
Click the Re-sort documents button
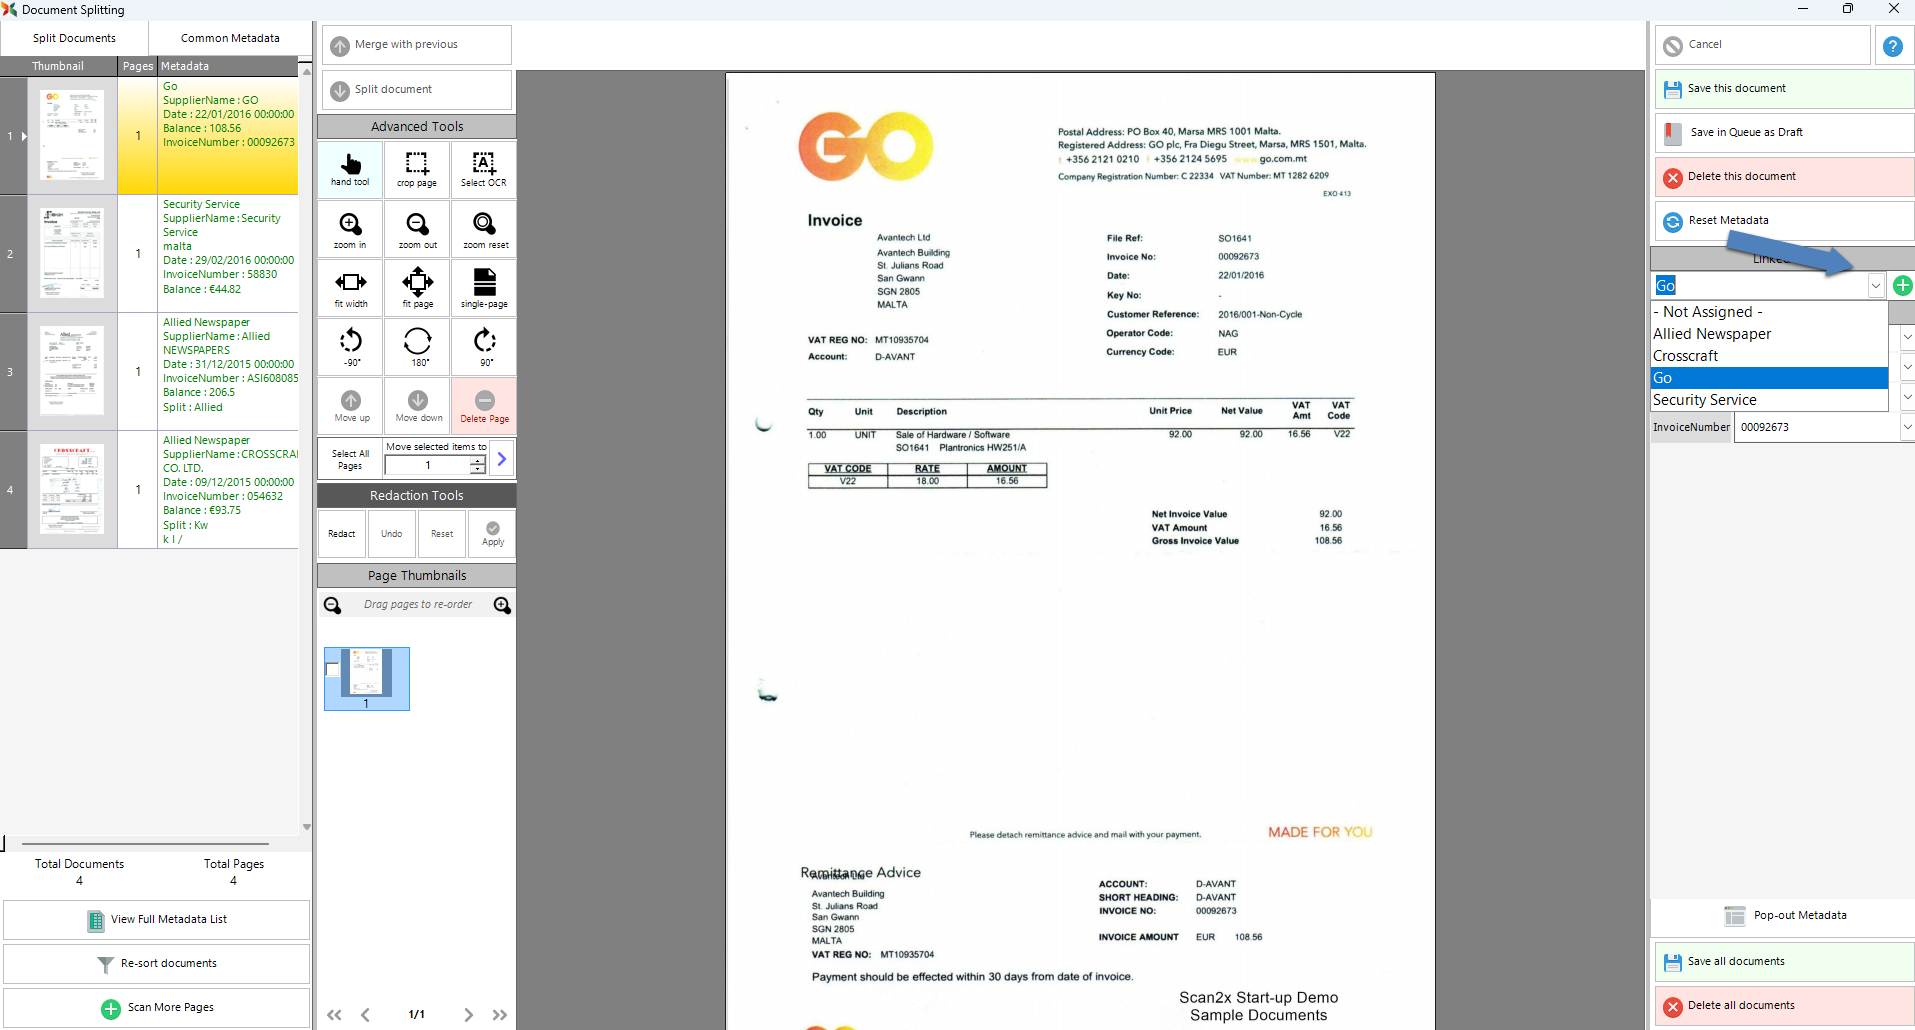point(157,963)
